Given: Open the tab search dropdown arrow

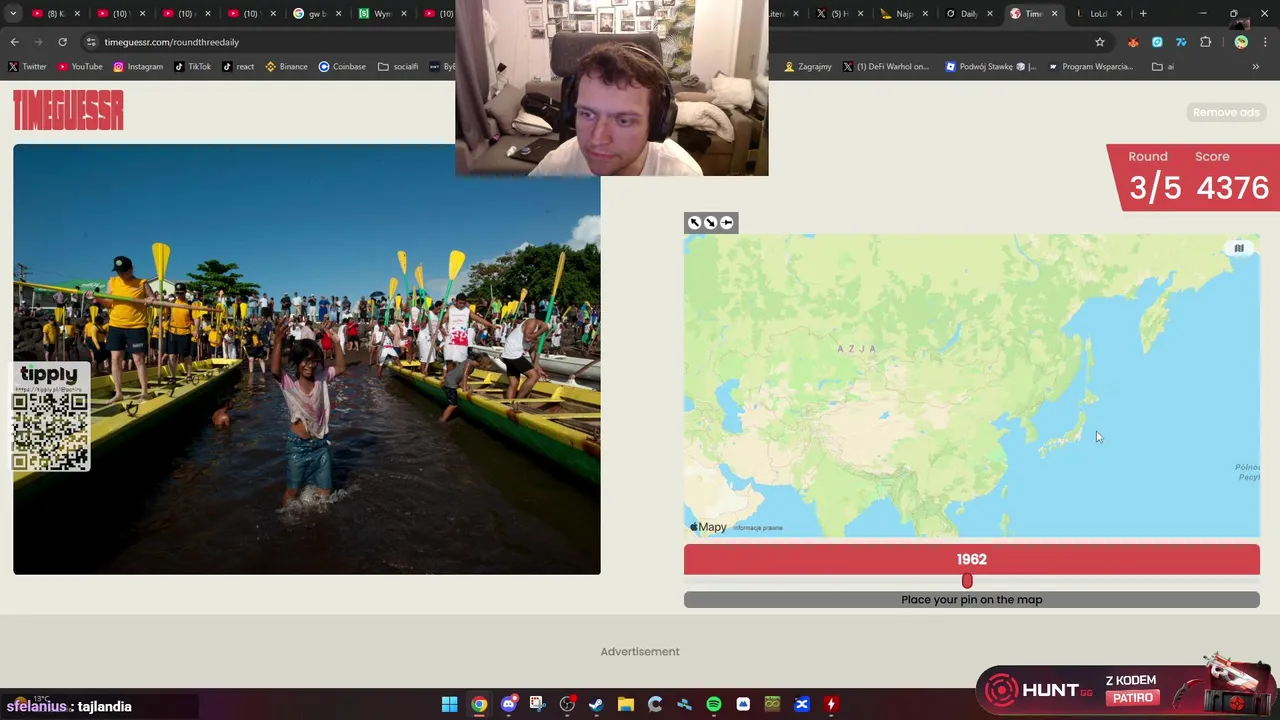Looking at the screenshot, I should point(13,13).
